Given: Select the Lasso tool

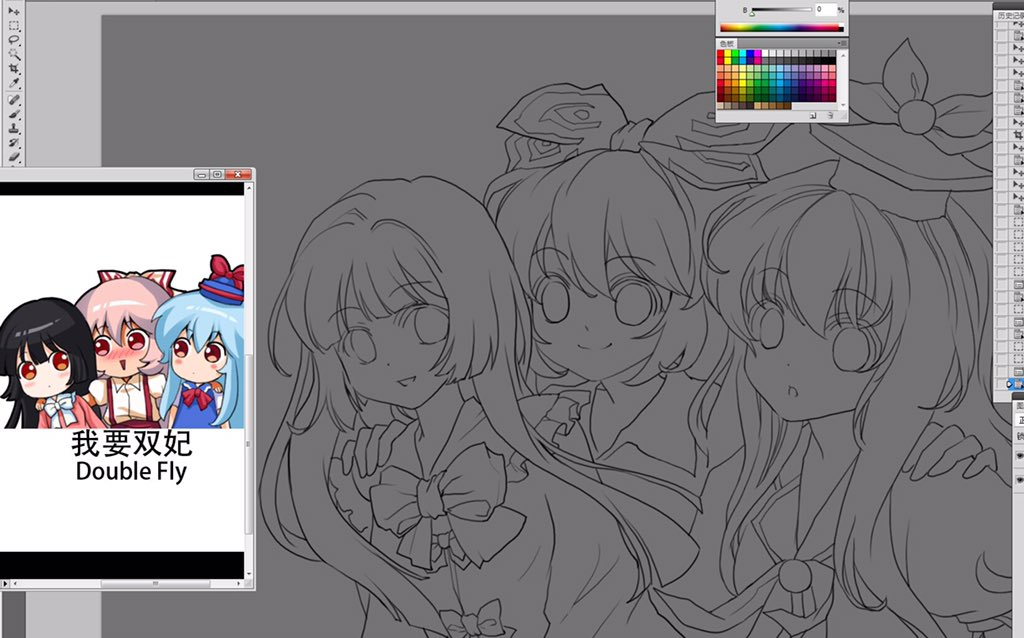Looking at the screenshot, I should 14,40.
